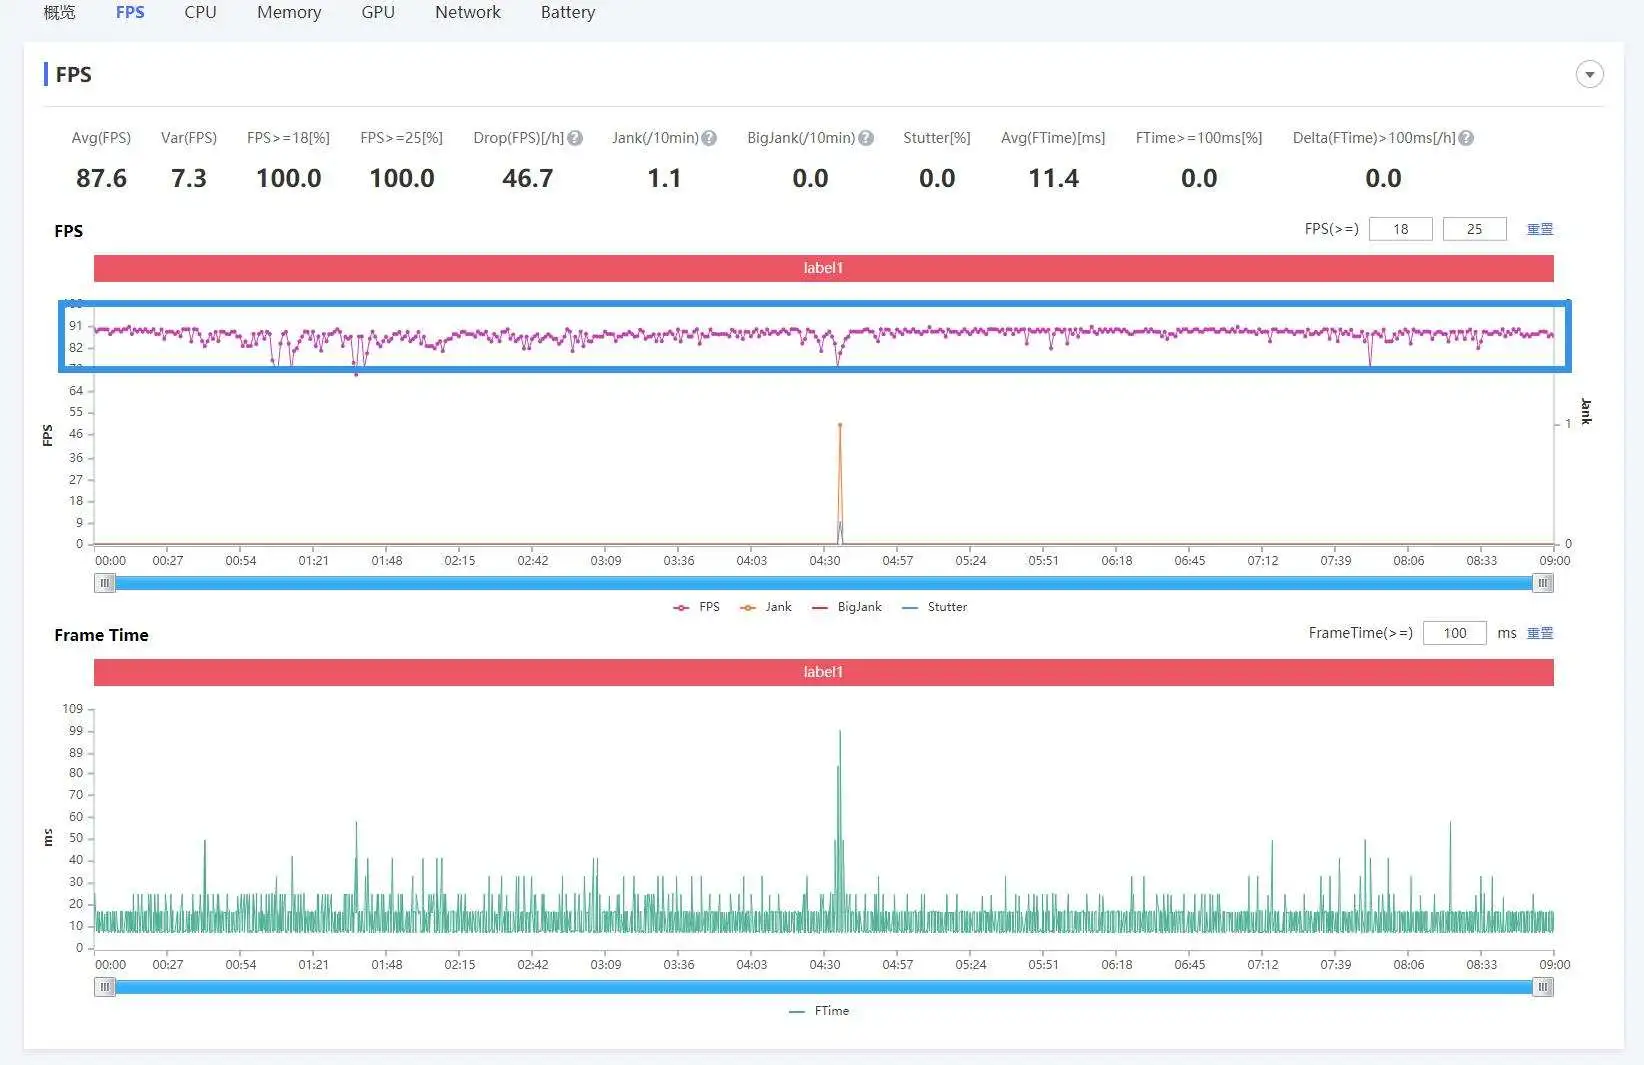Click the FTime>=100ms[%] metric label
The image size is (1644, 1065).
click(1199, 138)
